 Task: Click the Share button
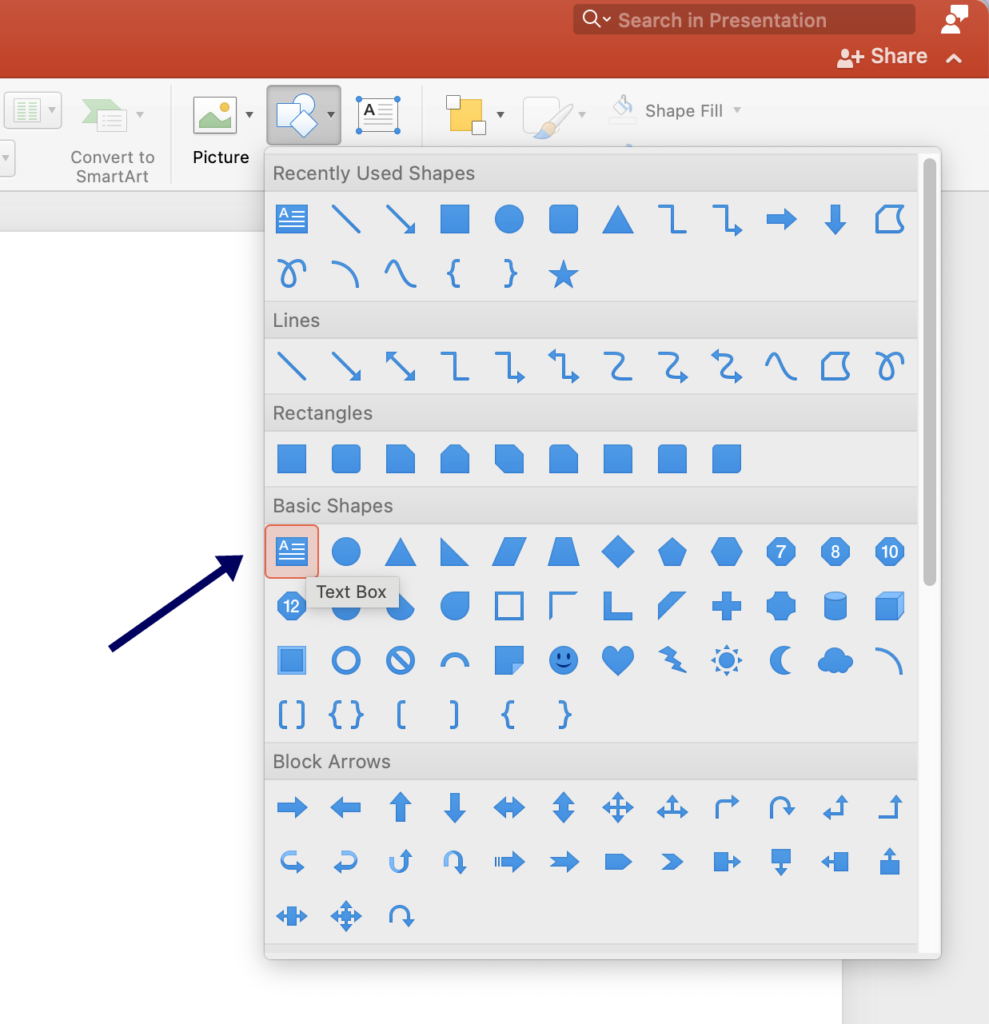[x=882, y=56]
